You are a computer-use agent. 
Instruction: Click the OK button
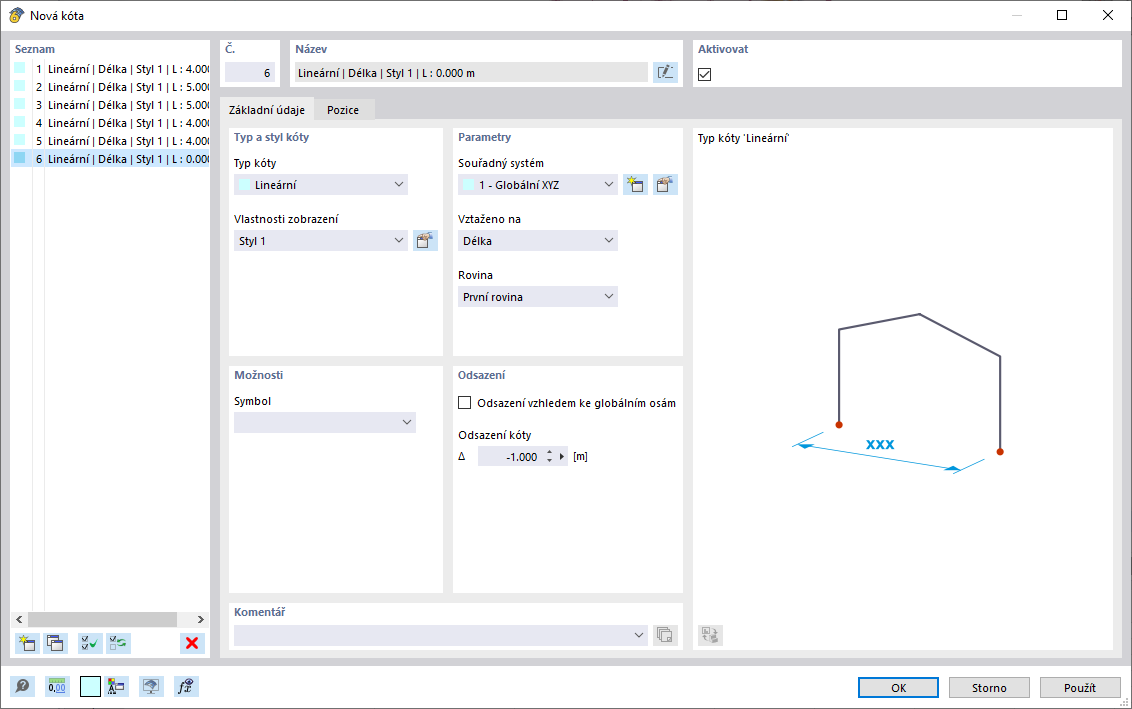pyautogui.click(x=898, y=687)
